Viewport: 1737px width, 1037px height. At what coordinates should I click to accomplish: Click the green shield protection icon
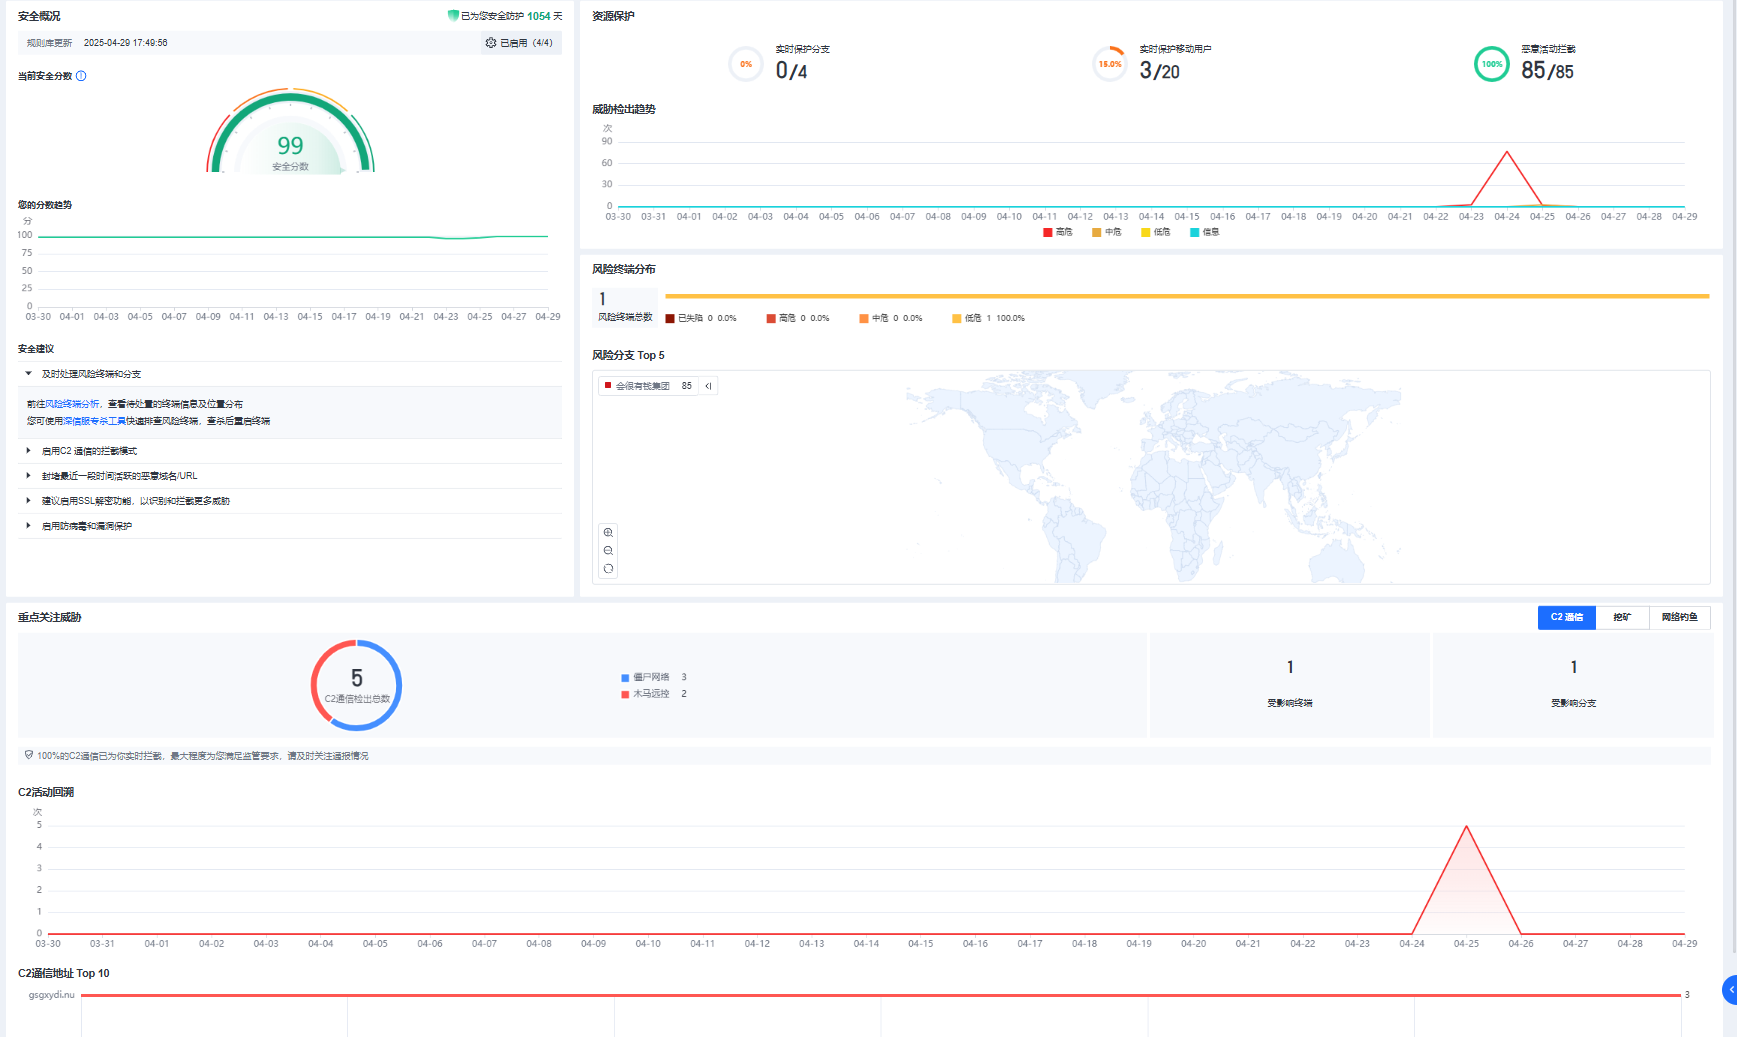click(453, 16)
